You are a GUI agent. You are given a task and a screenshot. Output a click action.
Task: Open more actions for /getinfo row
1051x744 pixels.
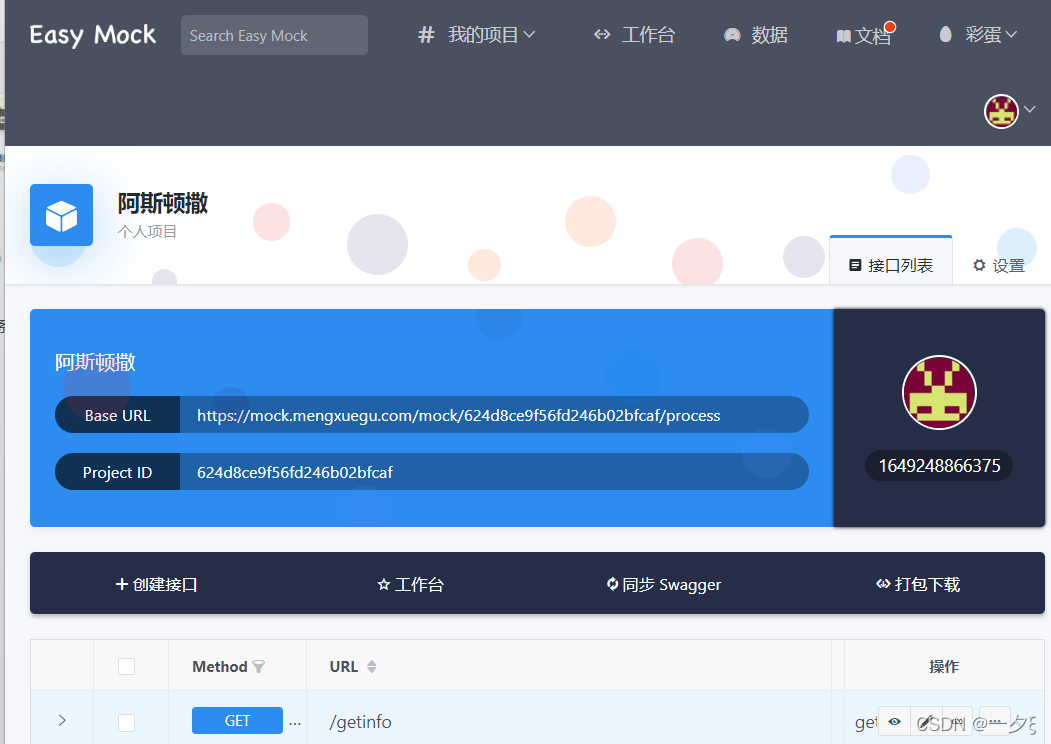[995, 723]
